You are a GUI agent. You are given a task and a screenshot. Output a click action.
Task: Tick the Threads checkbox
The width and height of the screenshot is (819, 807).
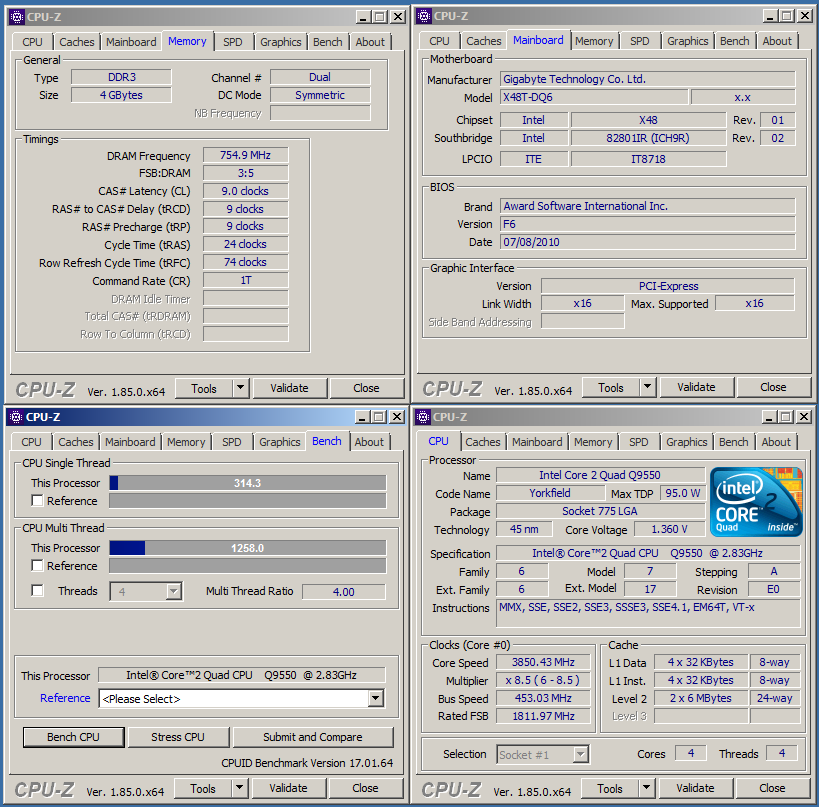coord(38,591)
